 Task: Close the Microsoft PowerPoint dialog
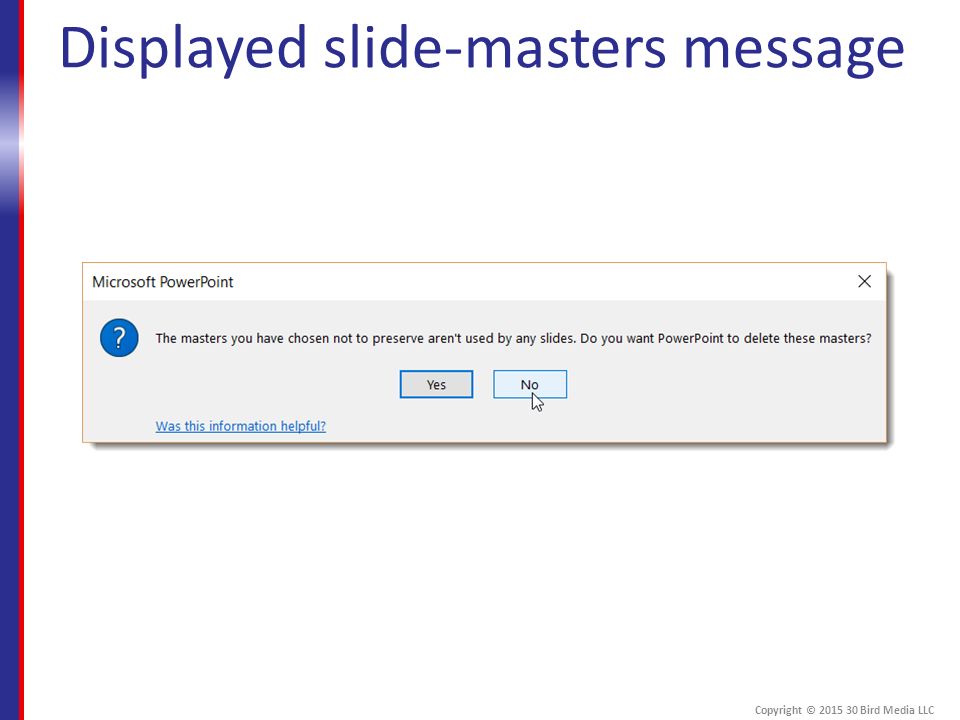[x=864, y=282]
